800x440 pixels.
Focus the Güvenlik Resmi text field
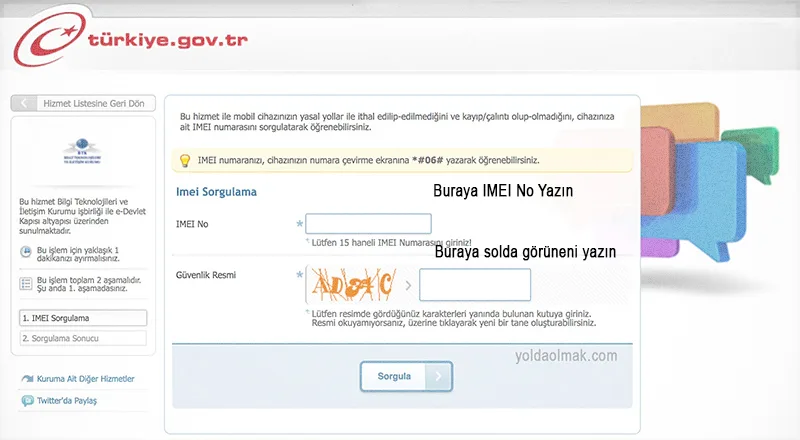[x=474, y=285]
